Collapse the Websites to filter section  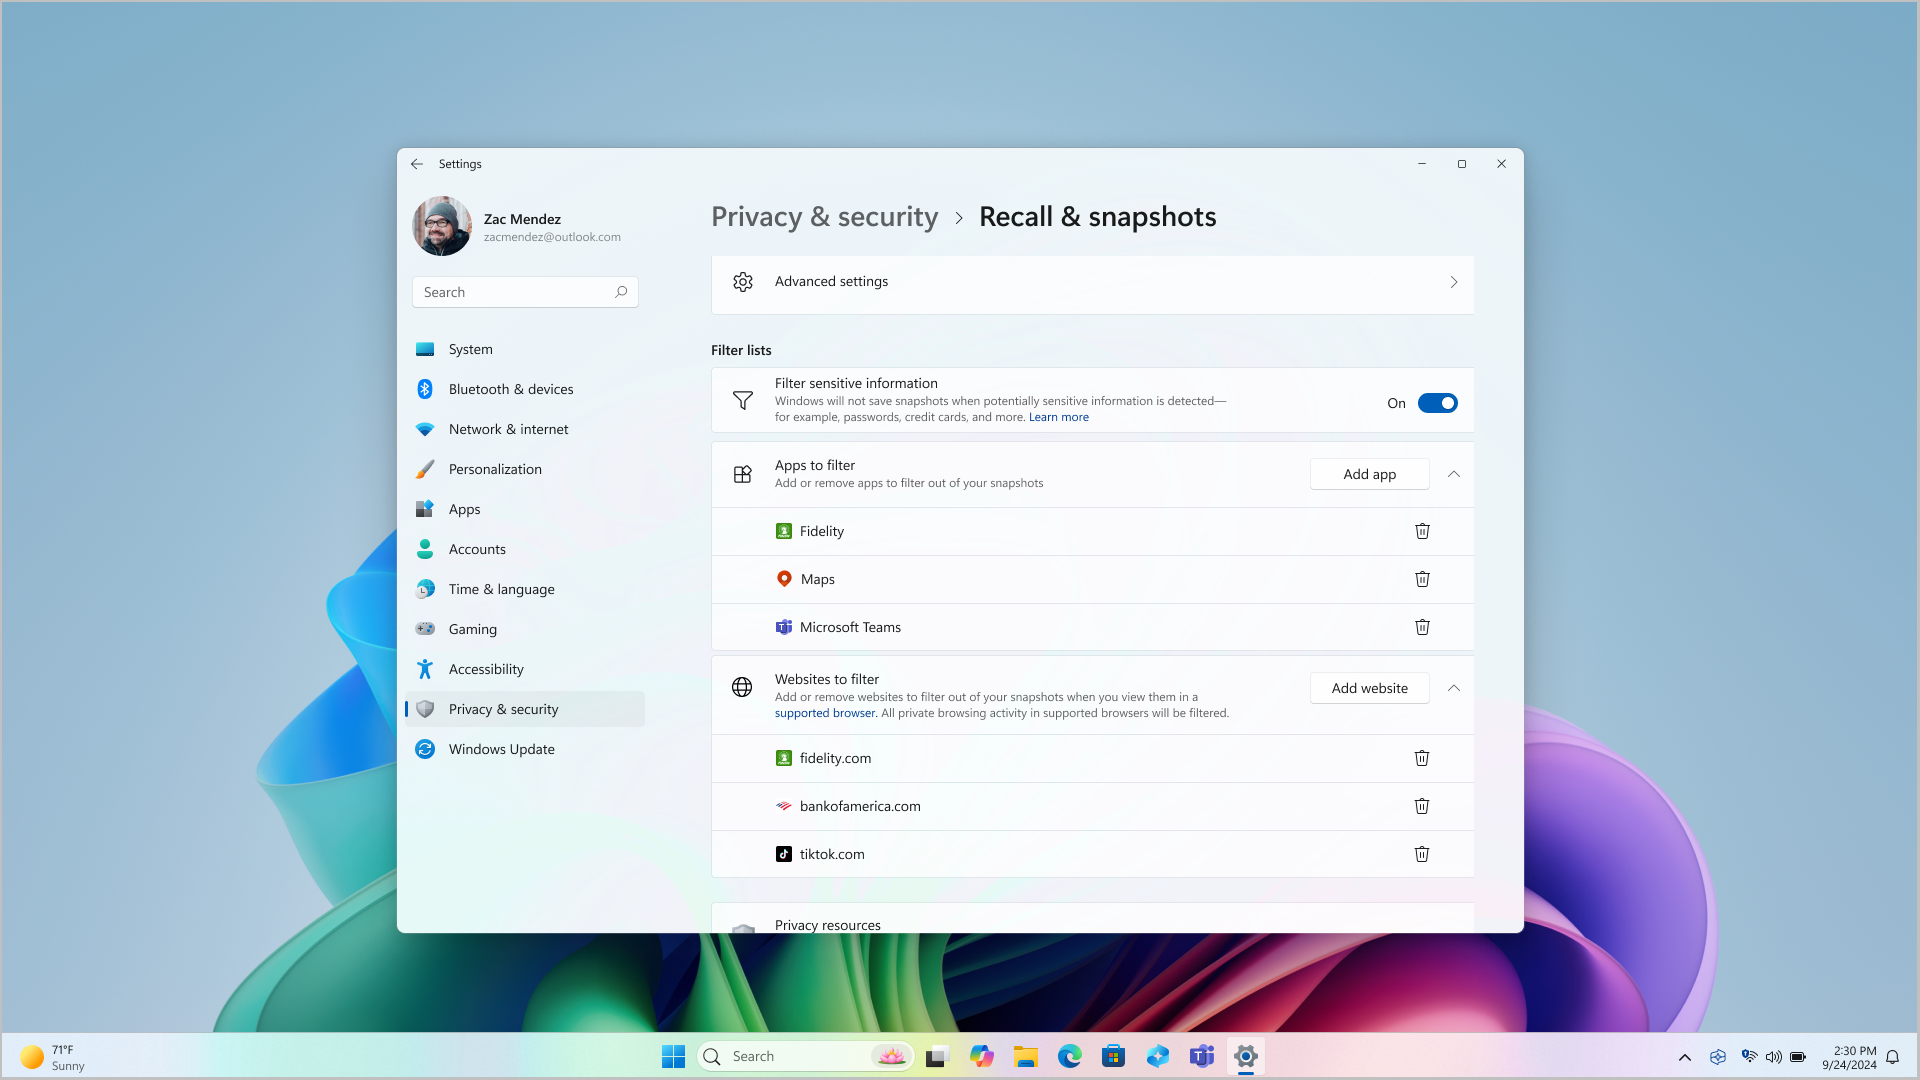1453,687
